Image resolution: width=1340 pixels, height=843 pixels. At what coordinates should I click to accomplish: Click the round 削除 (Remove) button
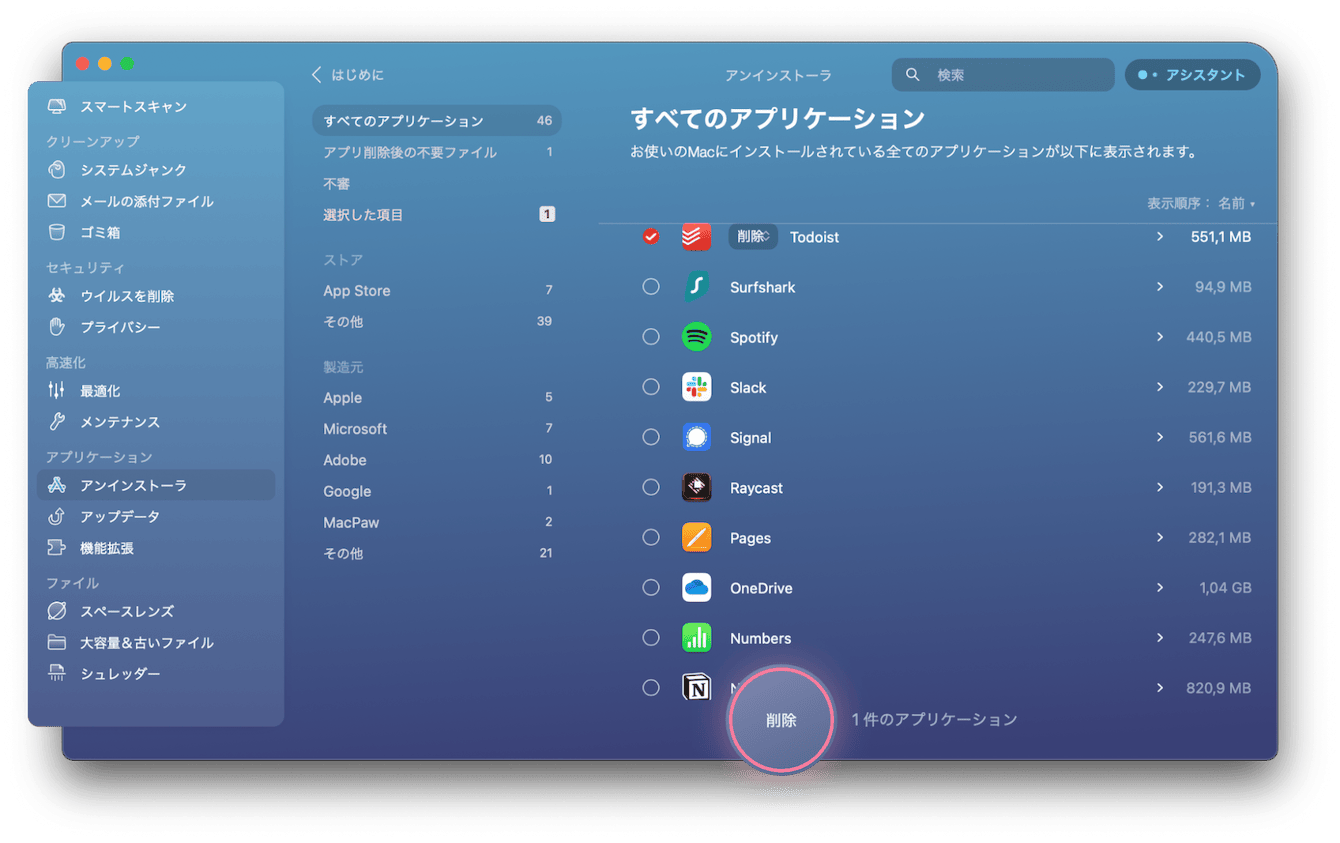[781, 720]
